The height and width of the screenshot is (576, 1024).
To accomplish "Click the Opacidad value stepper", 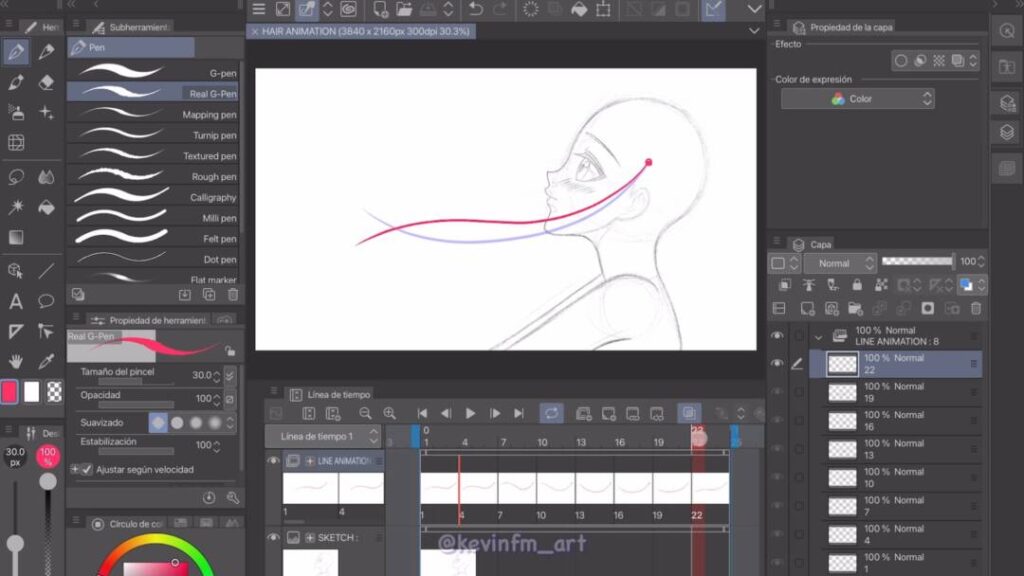I will coord(216,399).
